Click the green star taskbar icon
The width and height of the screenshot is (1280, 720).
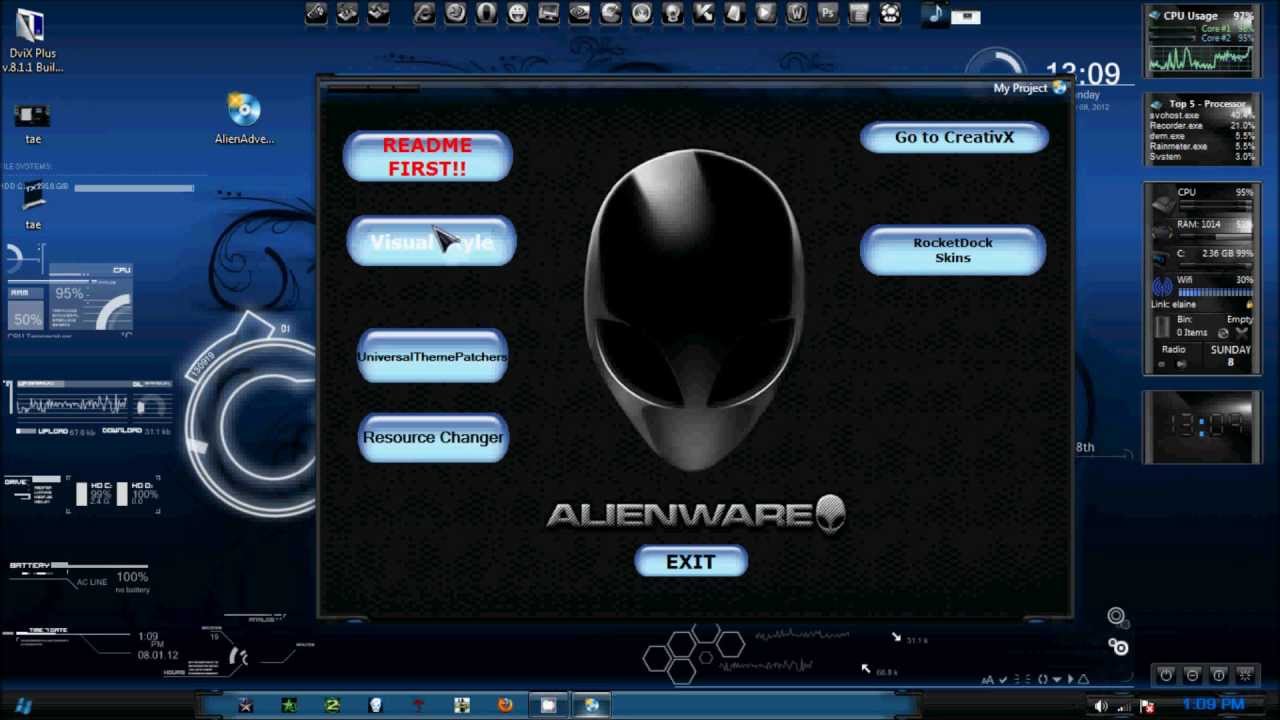(x=289, y=705)
